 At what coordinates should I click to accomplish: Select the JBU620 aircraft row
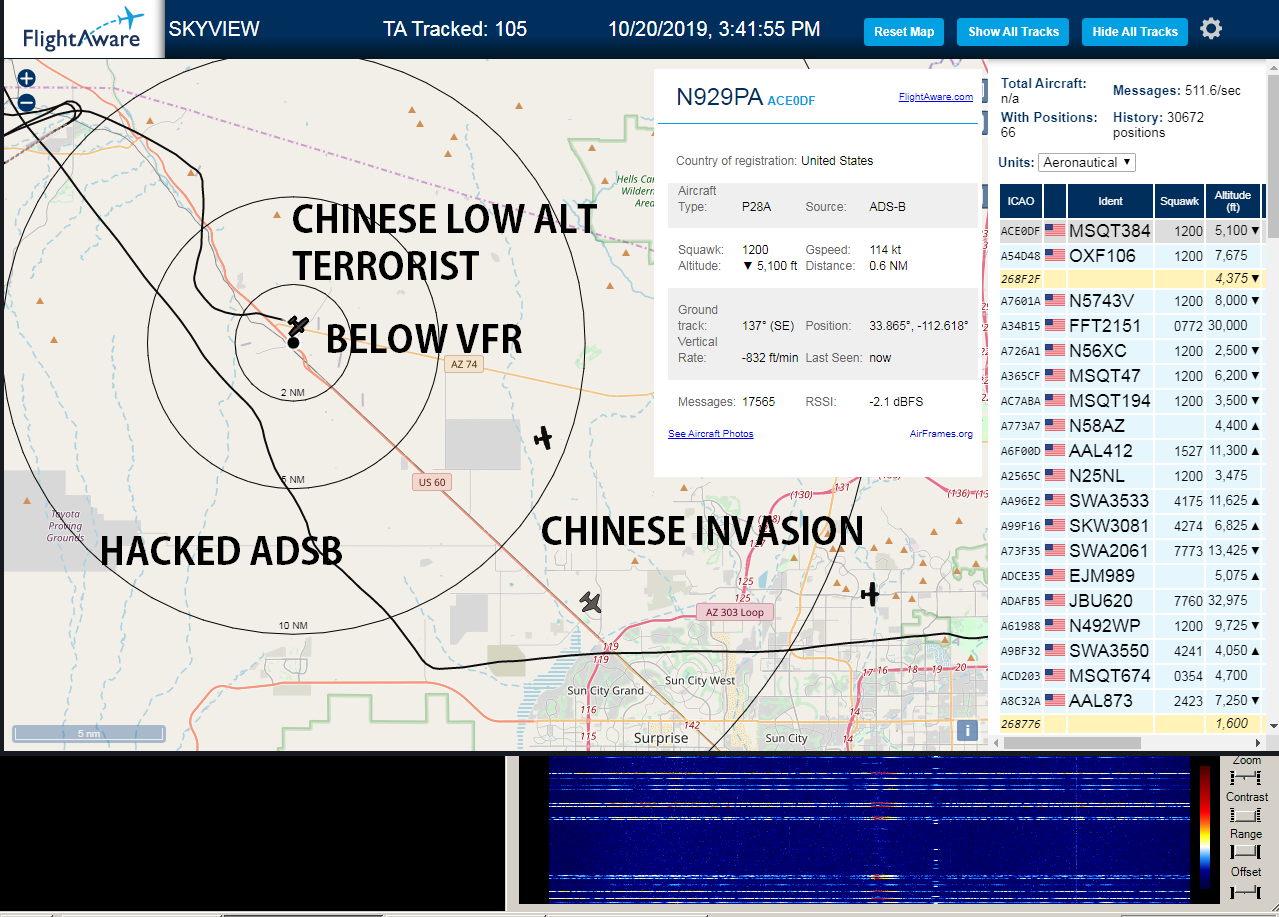[1131, 601]
